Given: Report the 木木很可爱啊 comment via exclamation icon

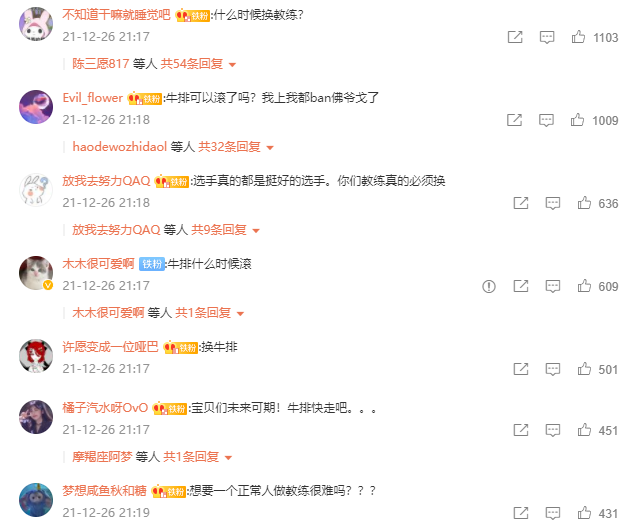Looking at the screenshot, I should coord(489,286).
